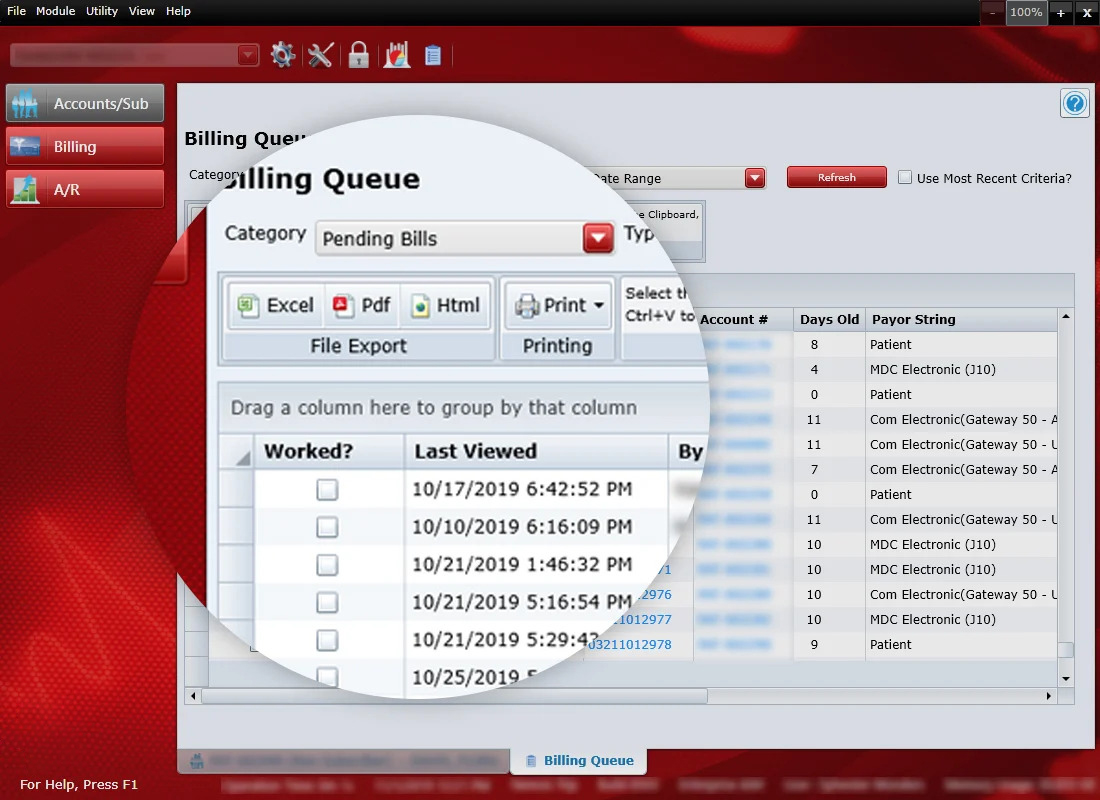Open the Pending Bills category dropdown

597,238
